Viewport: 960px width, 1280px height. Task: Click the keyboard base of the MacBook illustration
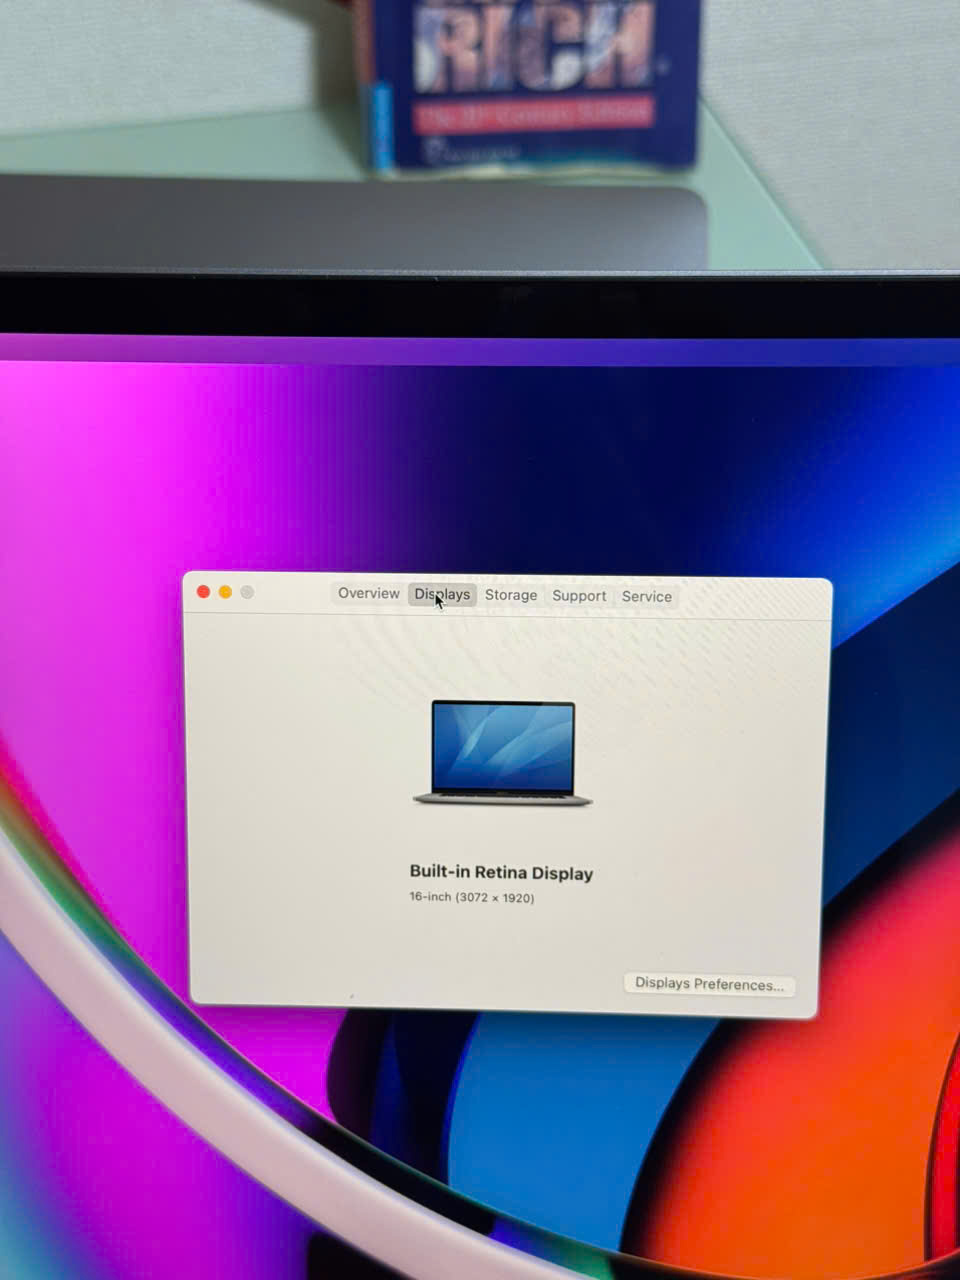tap(503, 799)
